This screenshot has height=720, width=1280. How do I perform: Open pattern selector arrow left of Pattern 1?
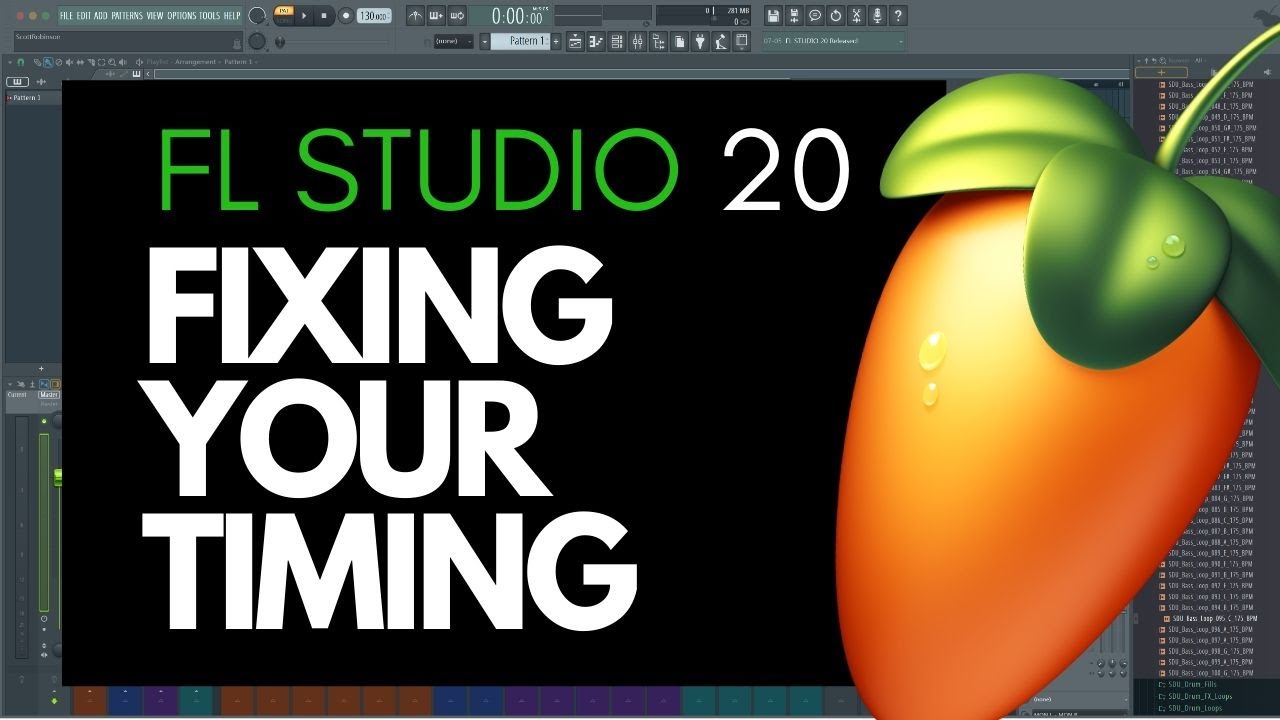485,41
